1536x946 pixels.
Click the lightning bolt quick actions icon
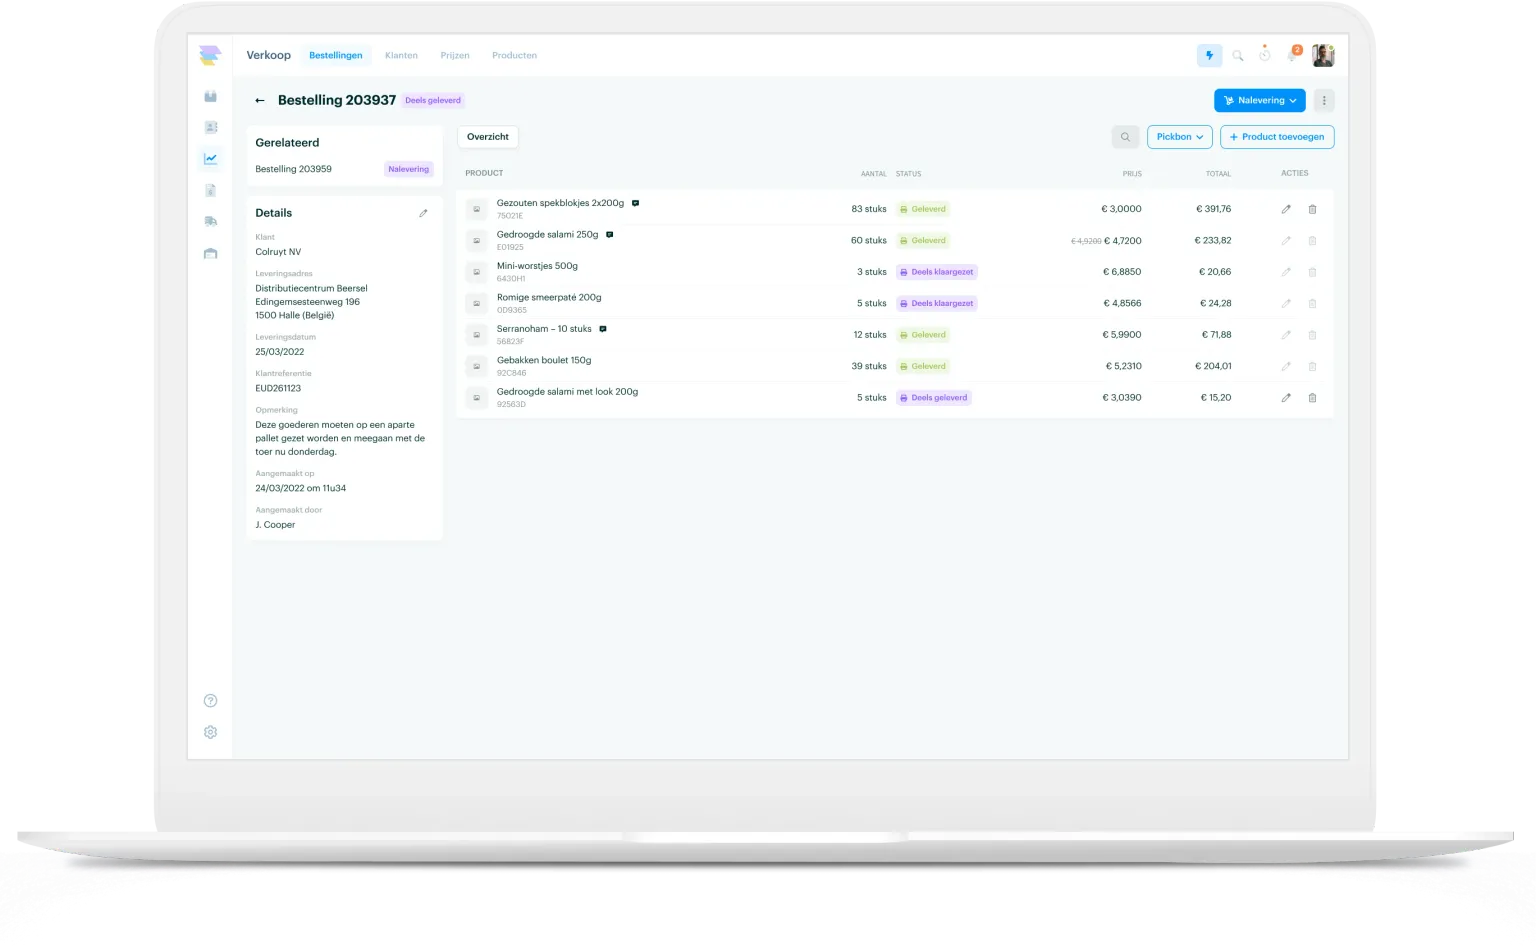click(x=1209, y=56)
